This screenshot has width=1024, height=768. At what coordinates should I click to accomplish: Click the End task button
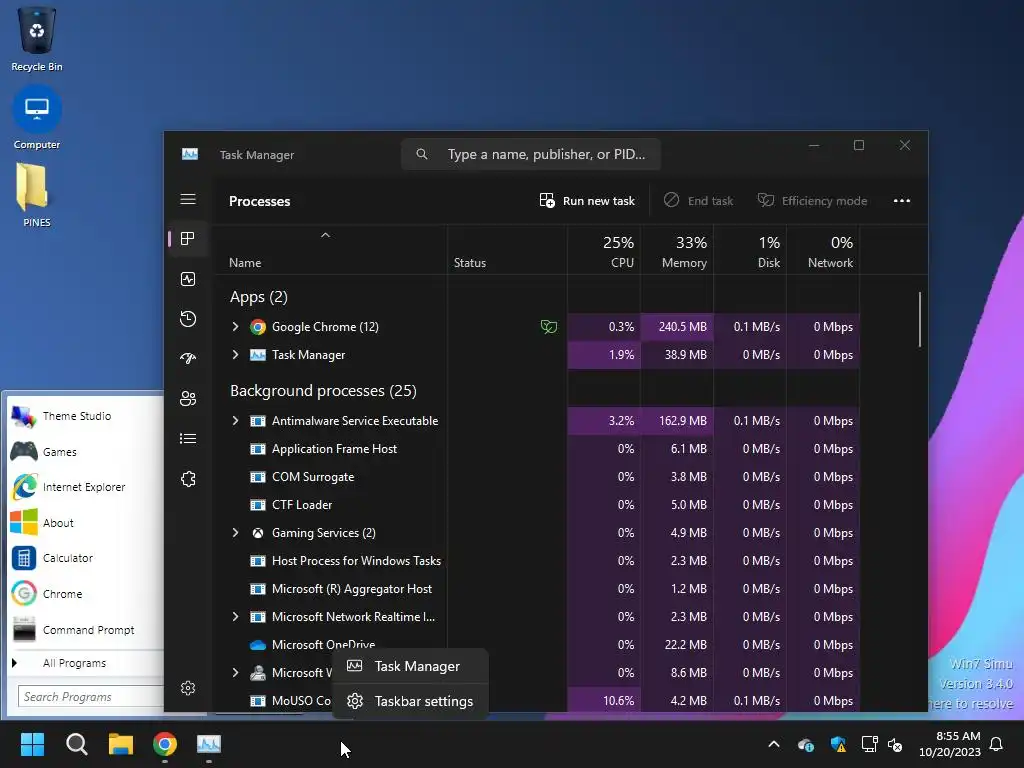698,200
